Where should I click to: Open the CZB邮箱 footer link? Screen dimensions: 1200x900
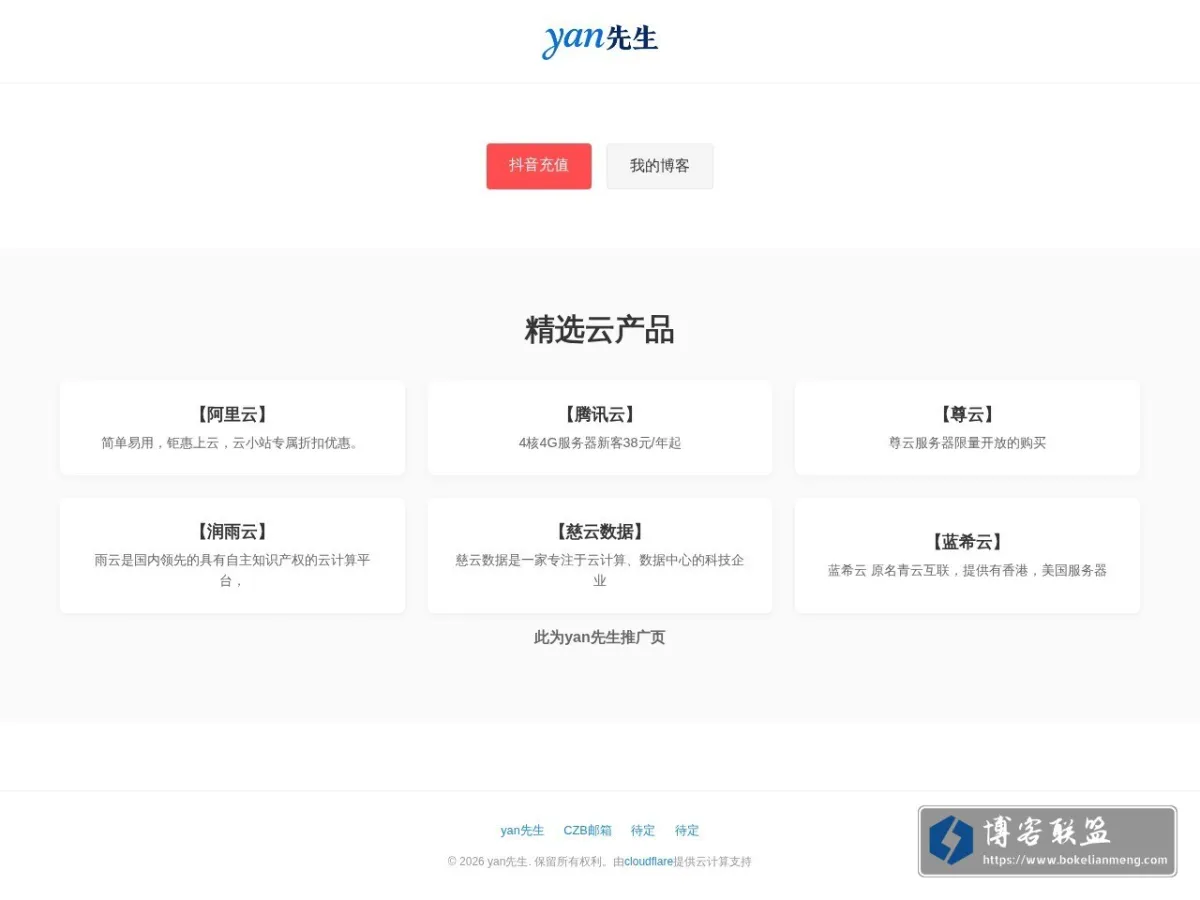pyautogui.click(x=588, y=831)
